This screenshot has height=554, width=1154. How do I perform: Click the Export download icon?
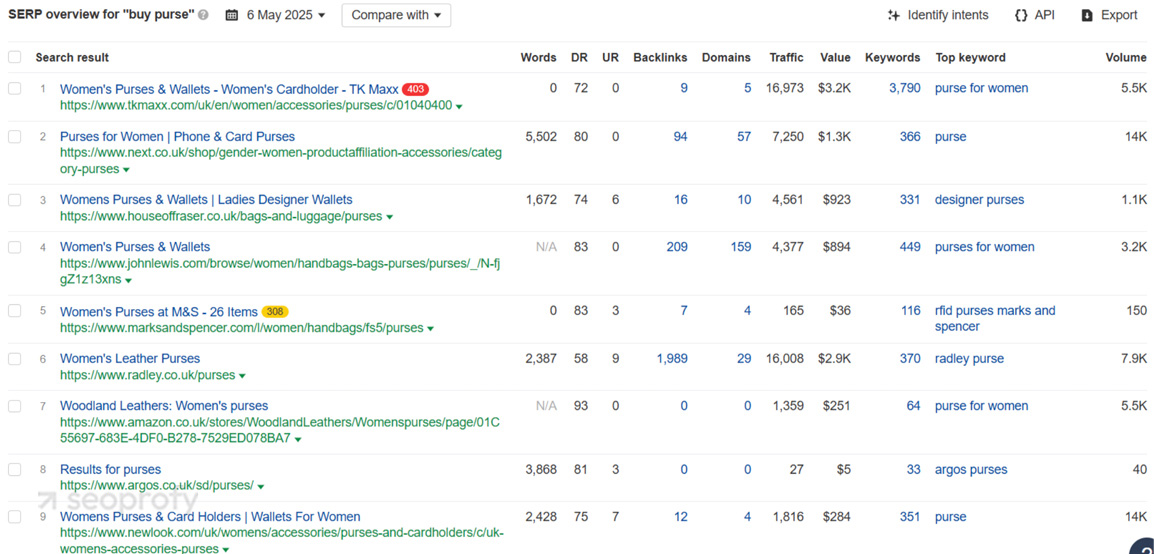(1087, 15)
